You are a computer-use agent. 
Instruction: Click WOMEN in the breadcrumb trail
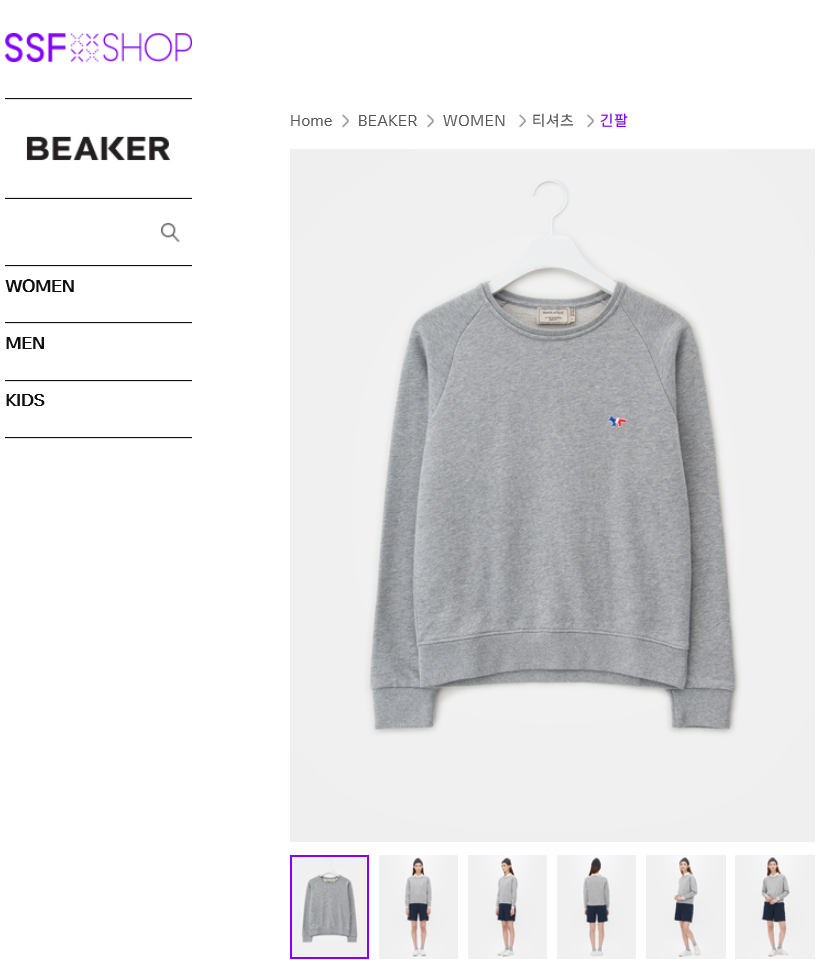pos(474,121)
